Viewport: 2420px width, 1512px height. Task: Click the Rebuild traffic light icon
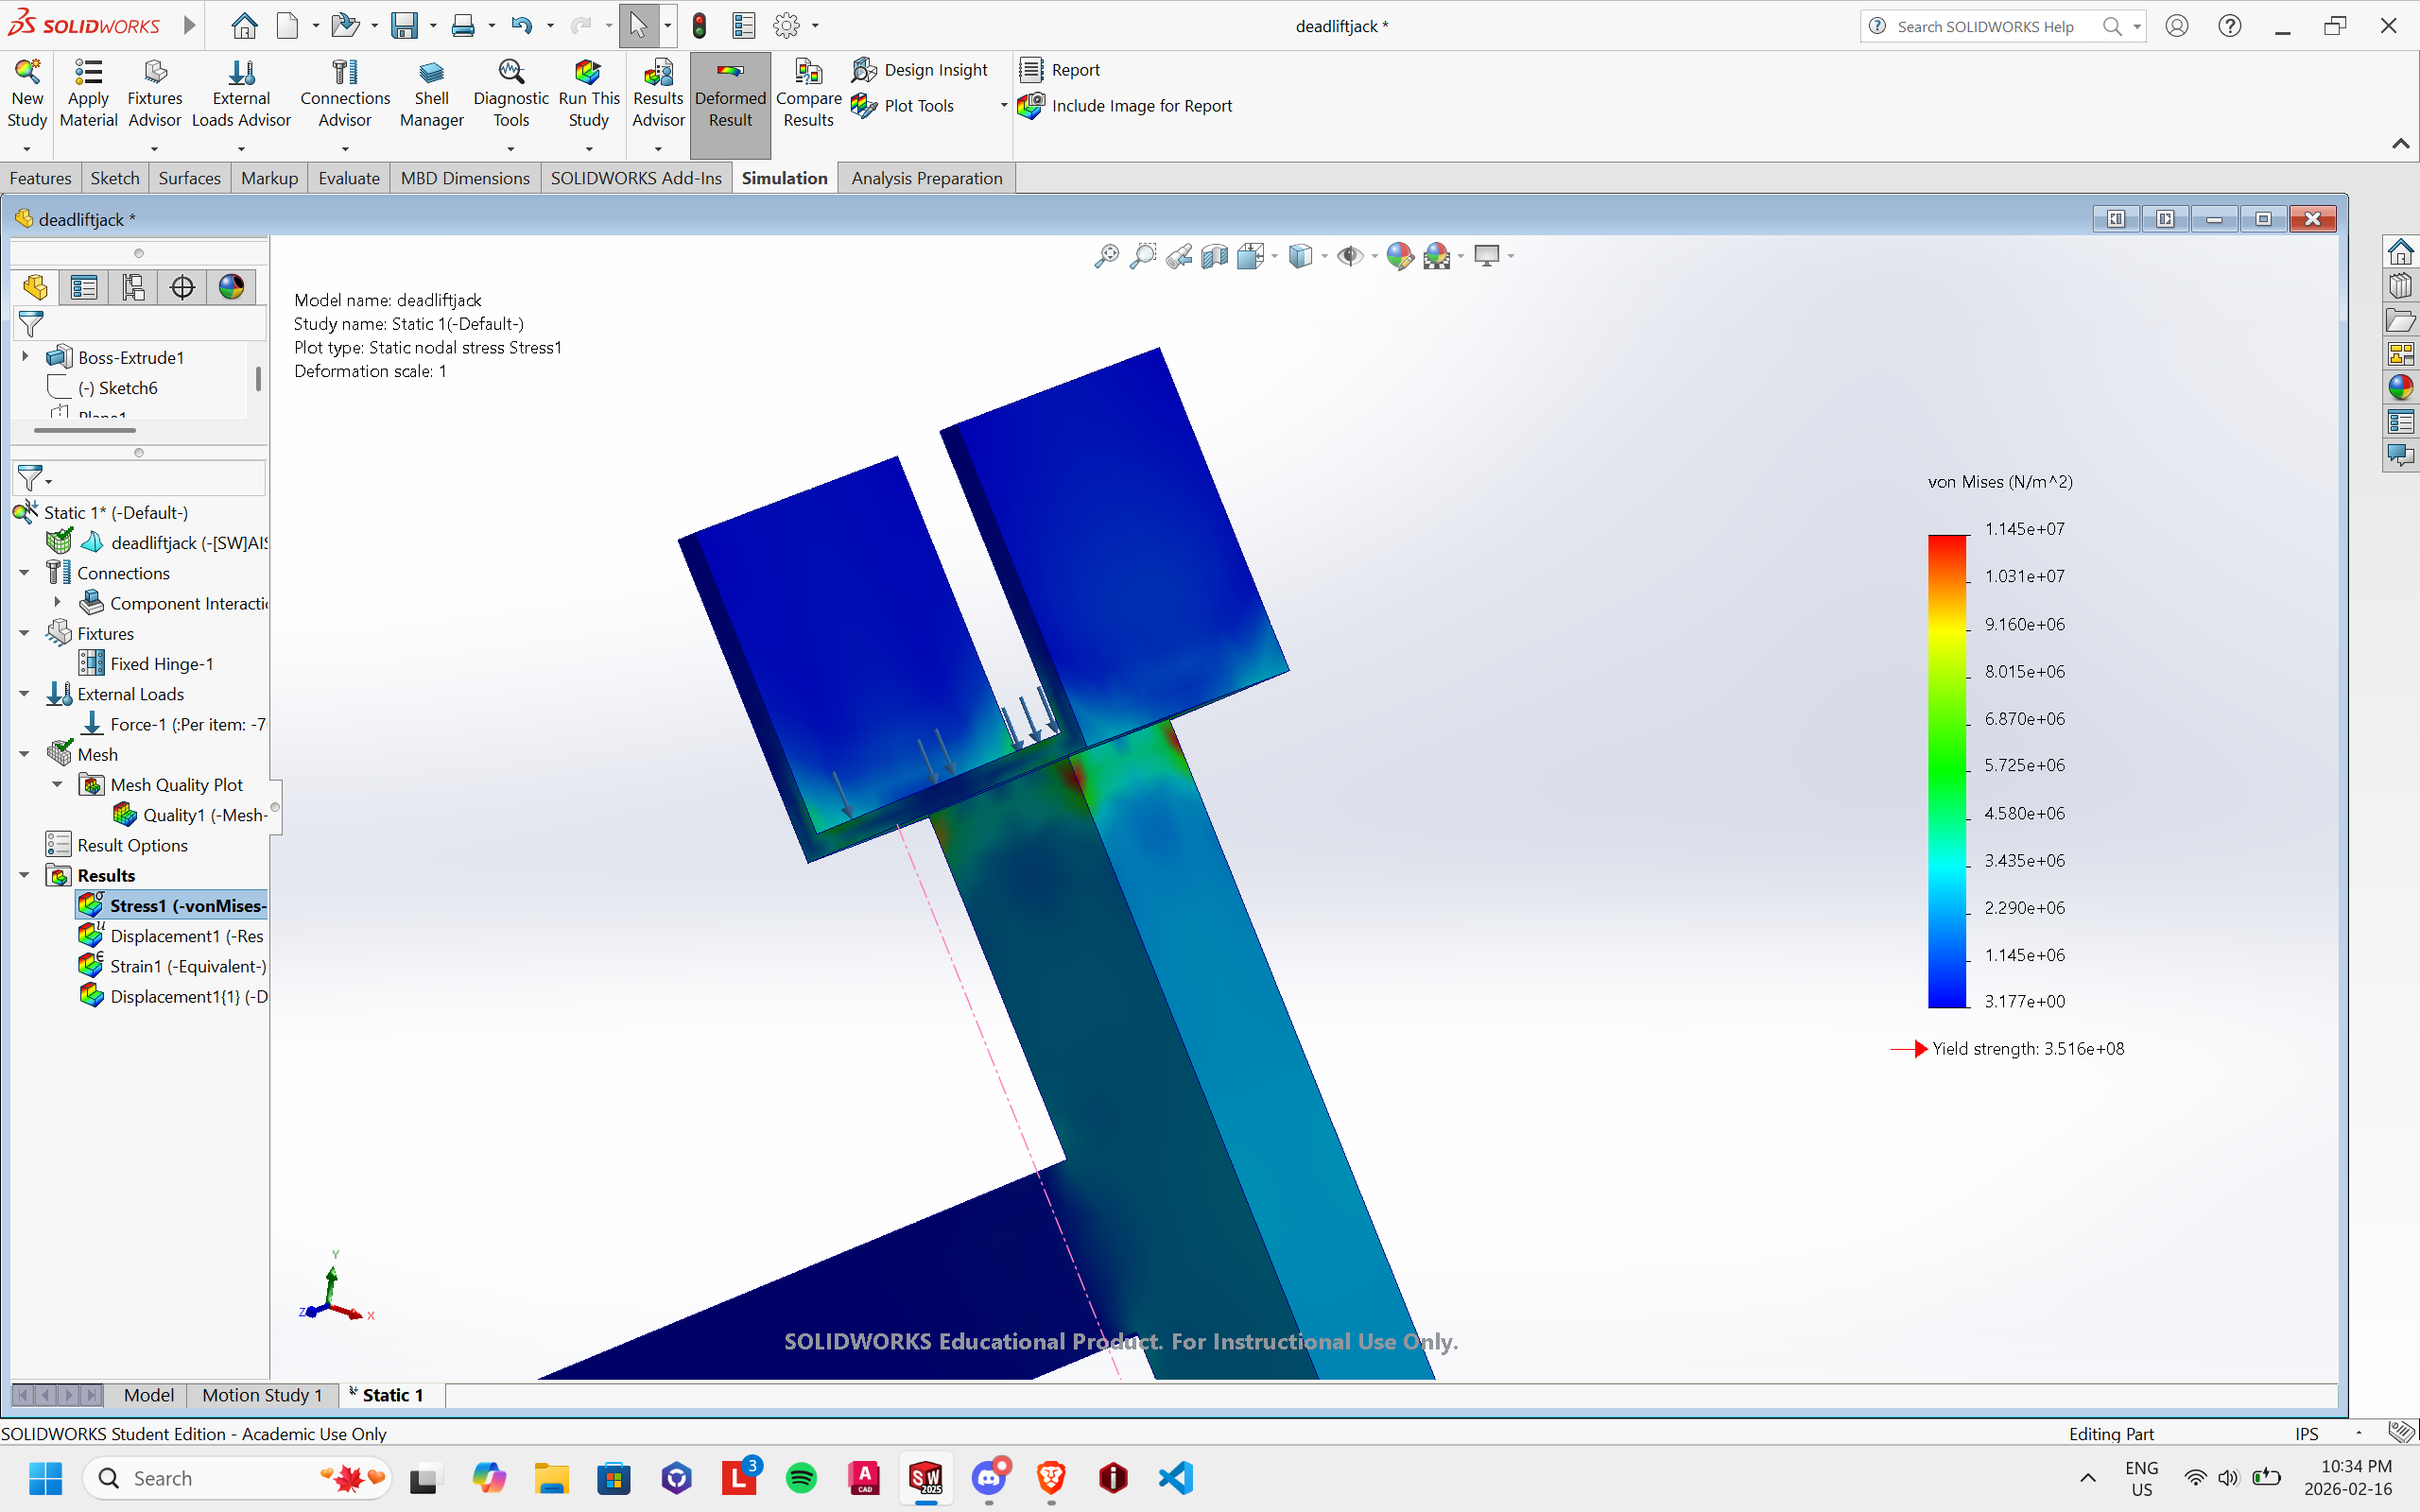[x=699, y=26]
